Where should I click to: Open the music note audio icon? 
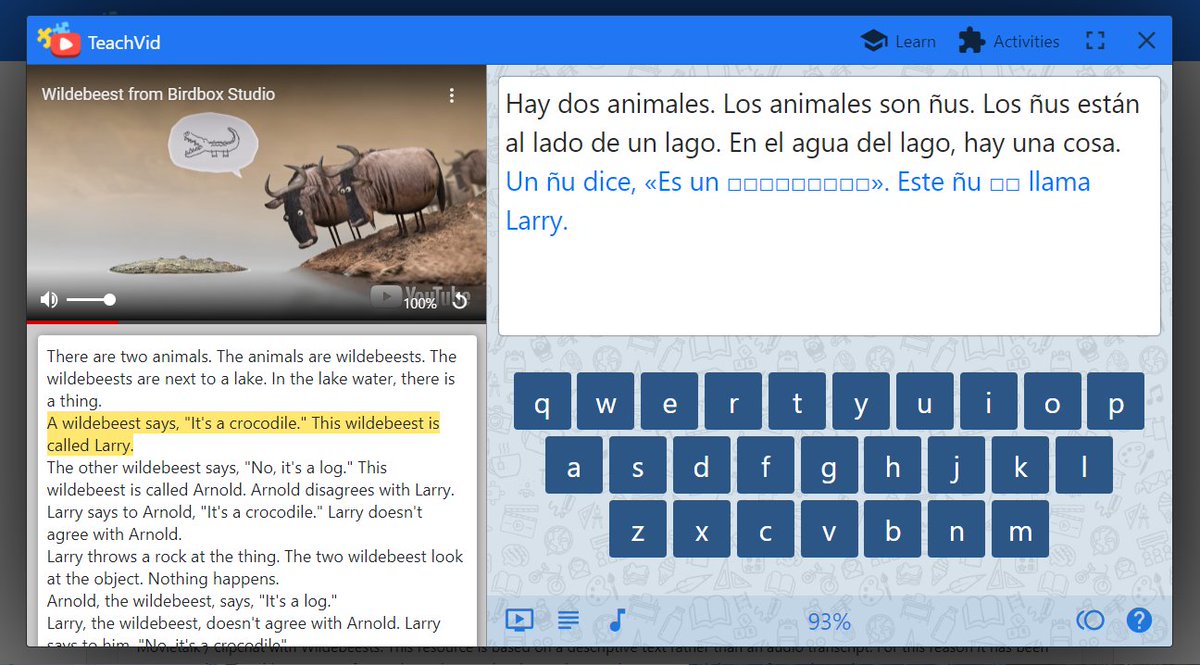pyautogui.click(x=615, y=619)
